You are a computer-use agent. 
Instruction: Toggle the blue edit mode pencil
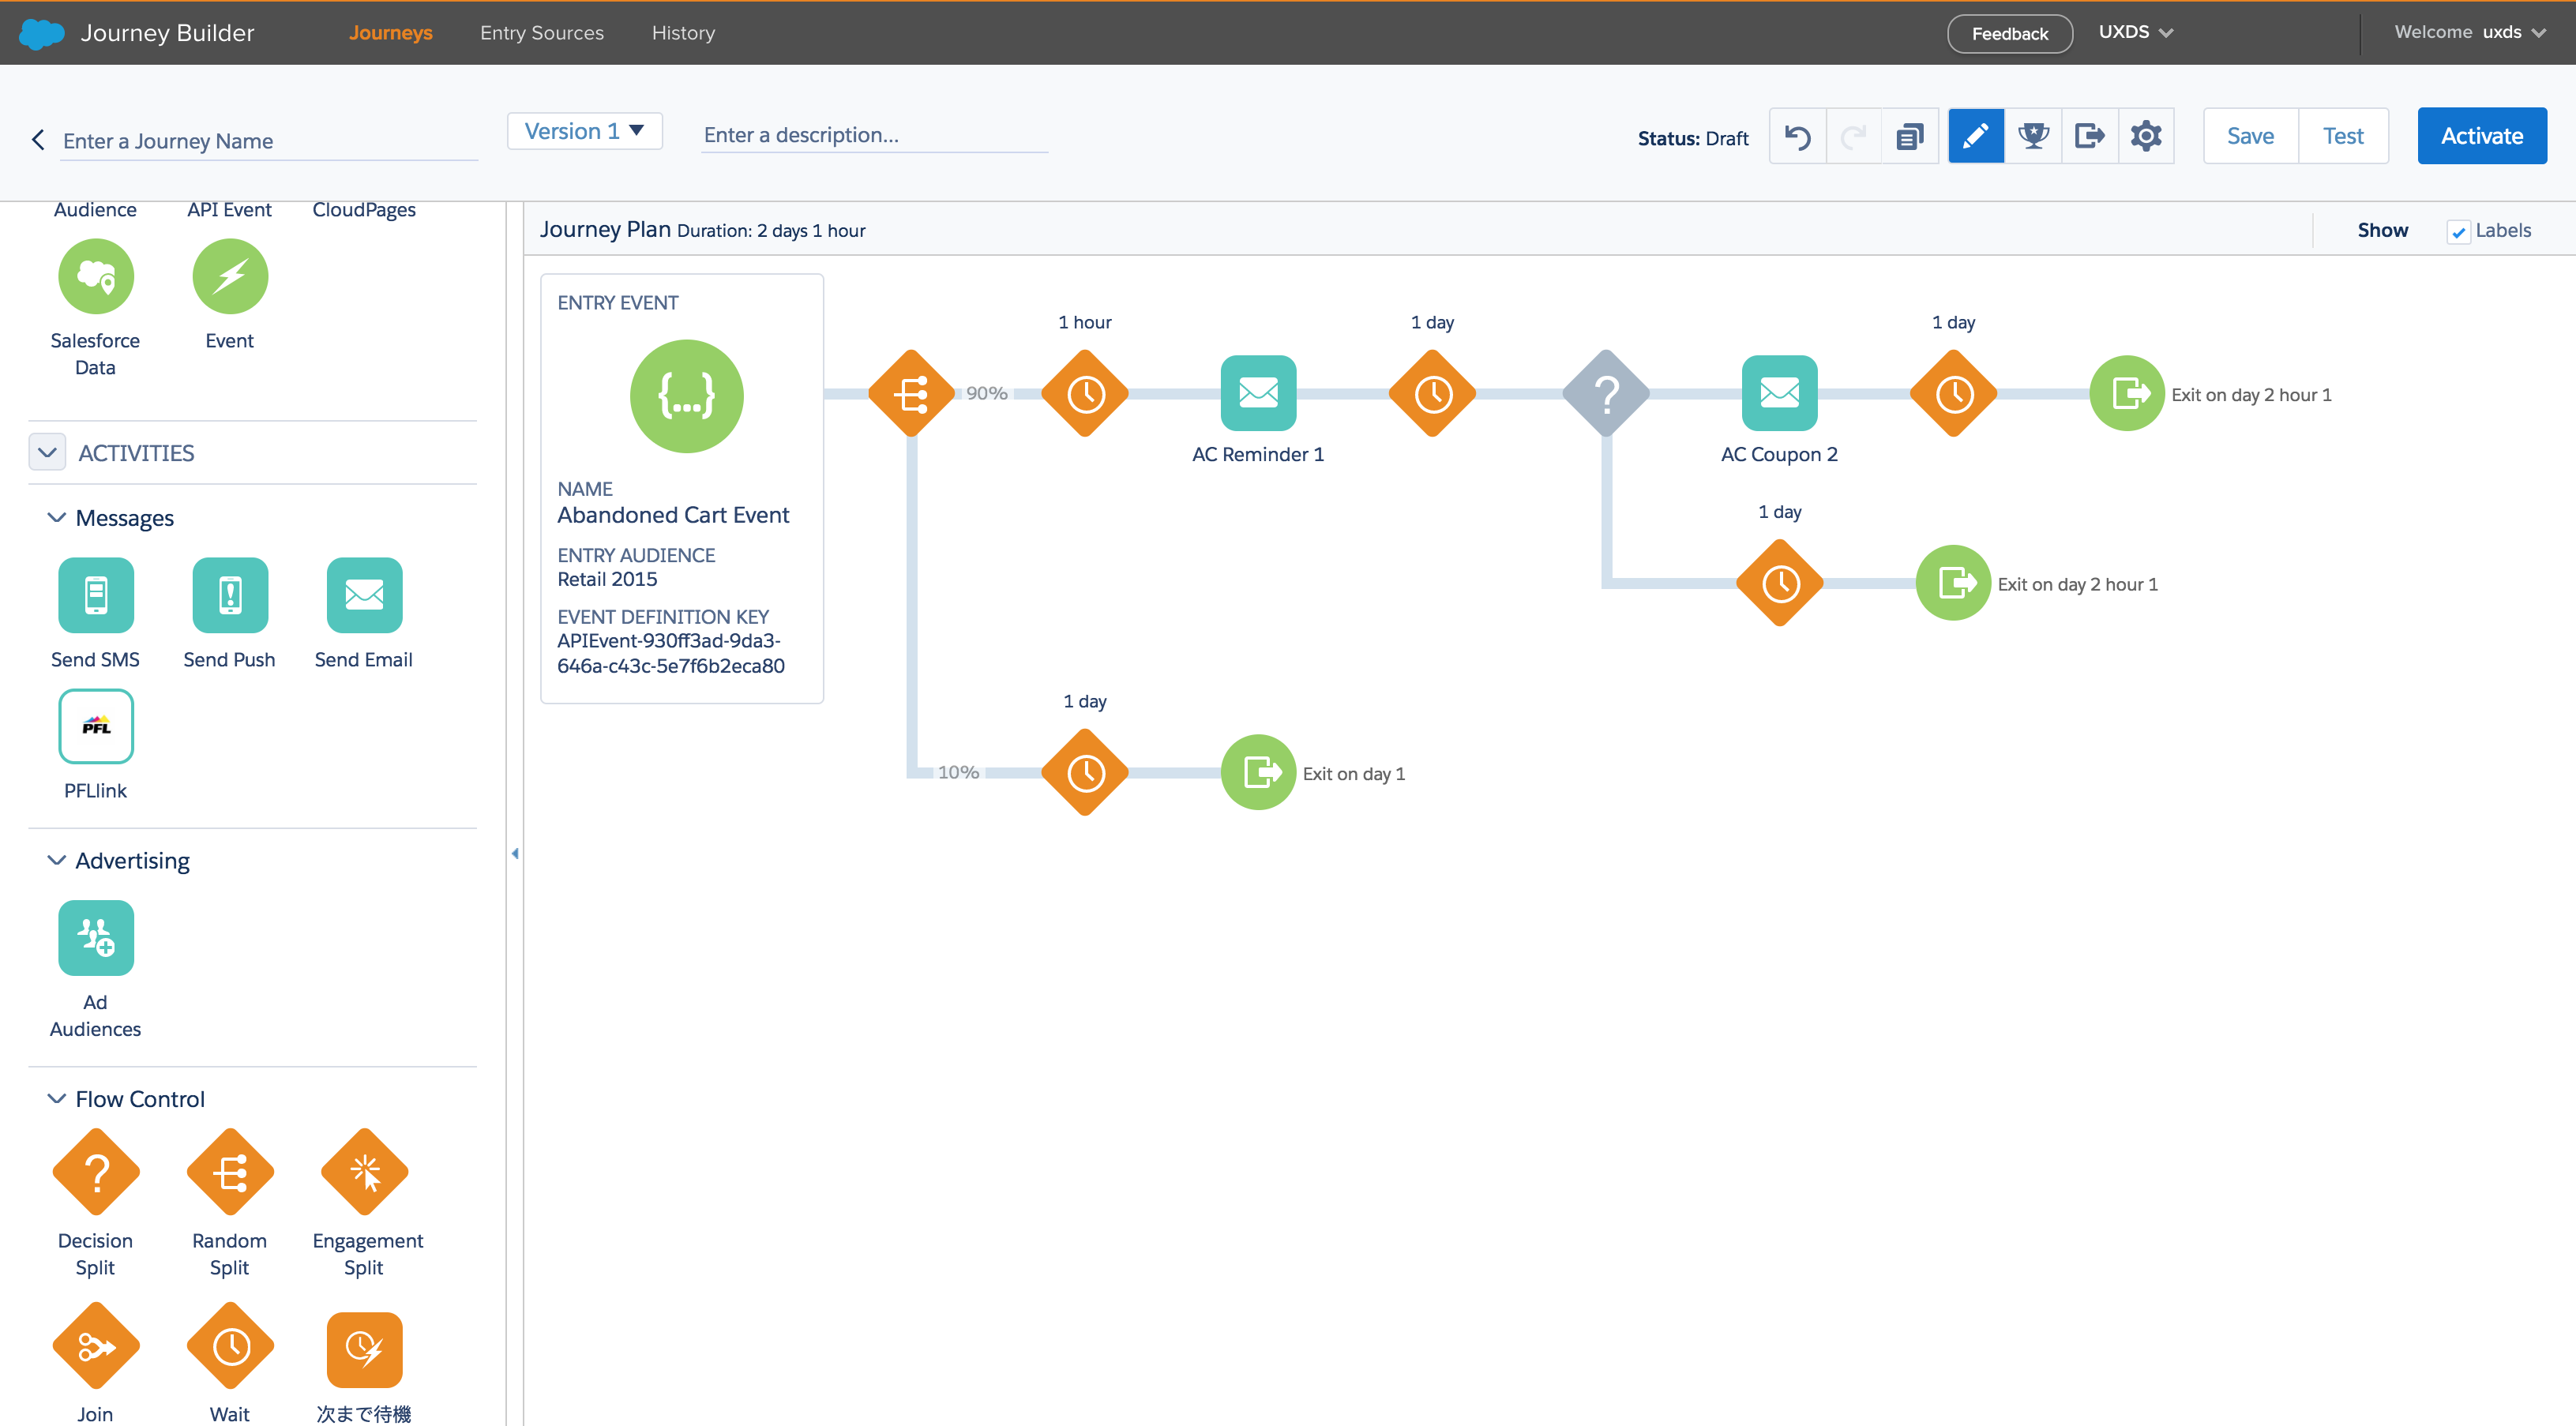point(1976,136)
